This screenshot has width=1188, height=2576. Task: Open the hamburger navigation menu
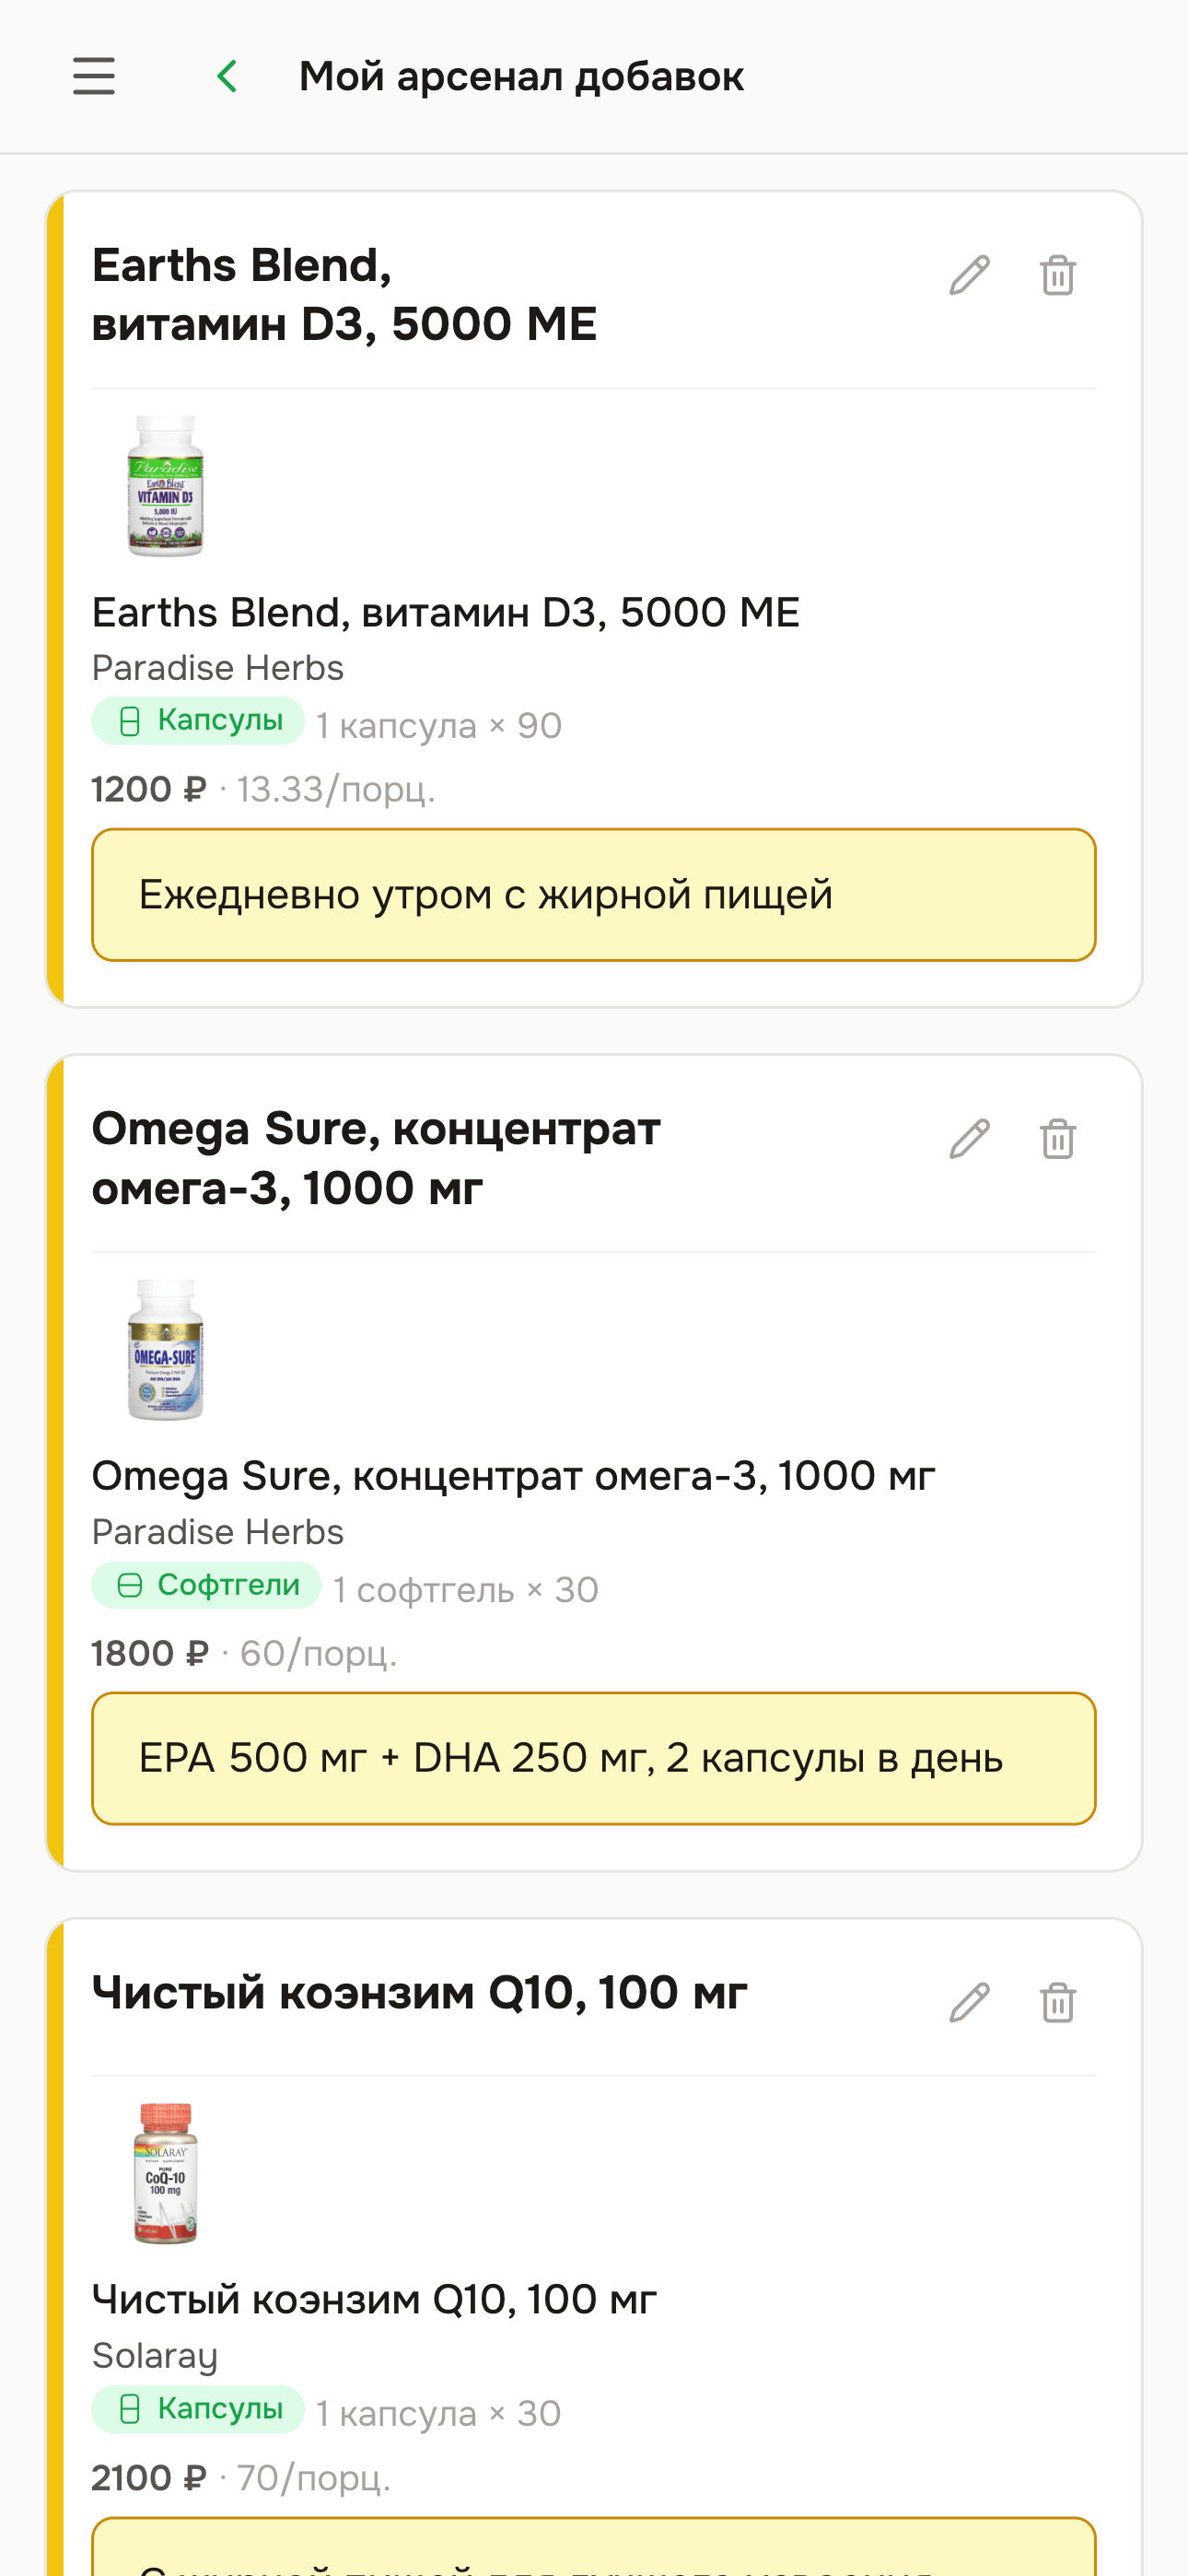click(x=94, y=75)
